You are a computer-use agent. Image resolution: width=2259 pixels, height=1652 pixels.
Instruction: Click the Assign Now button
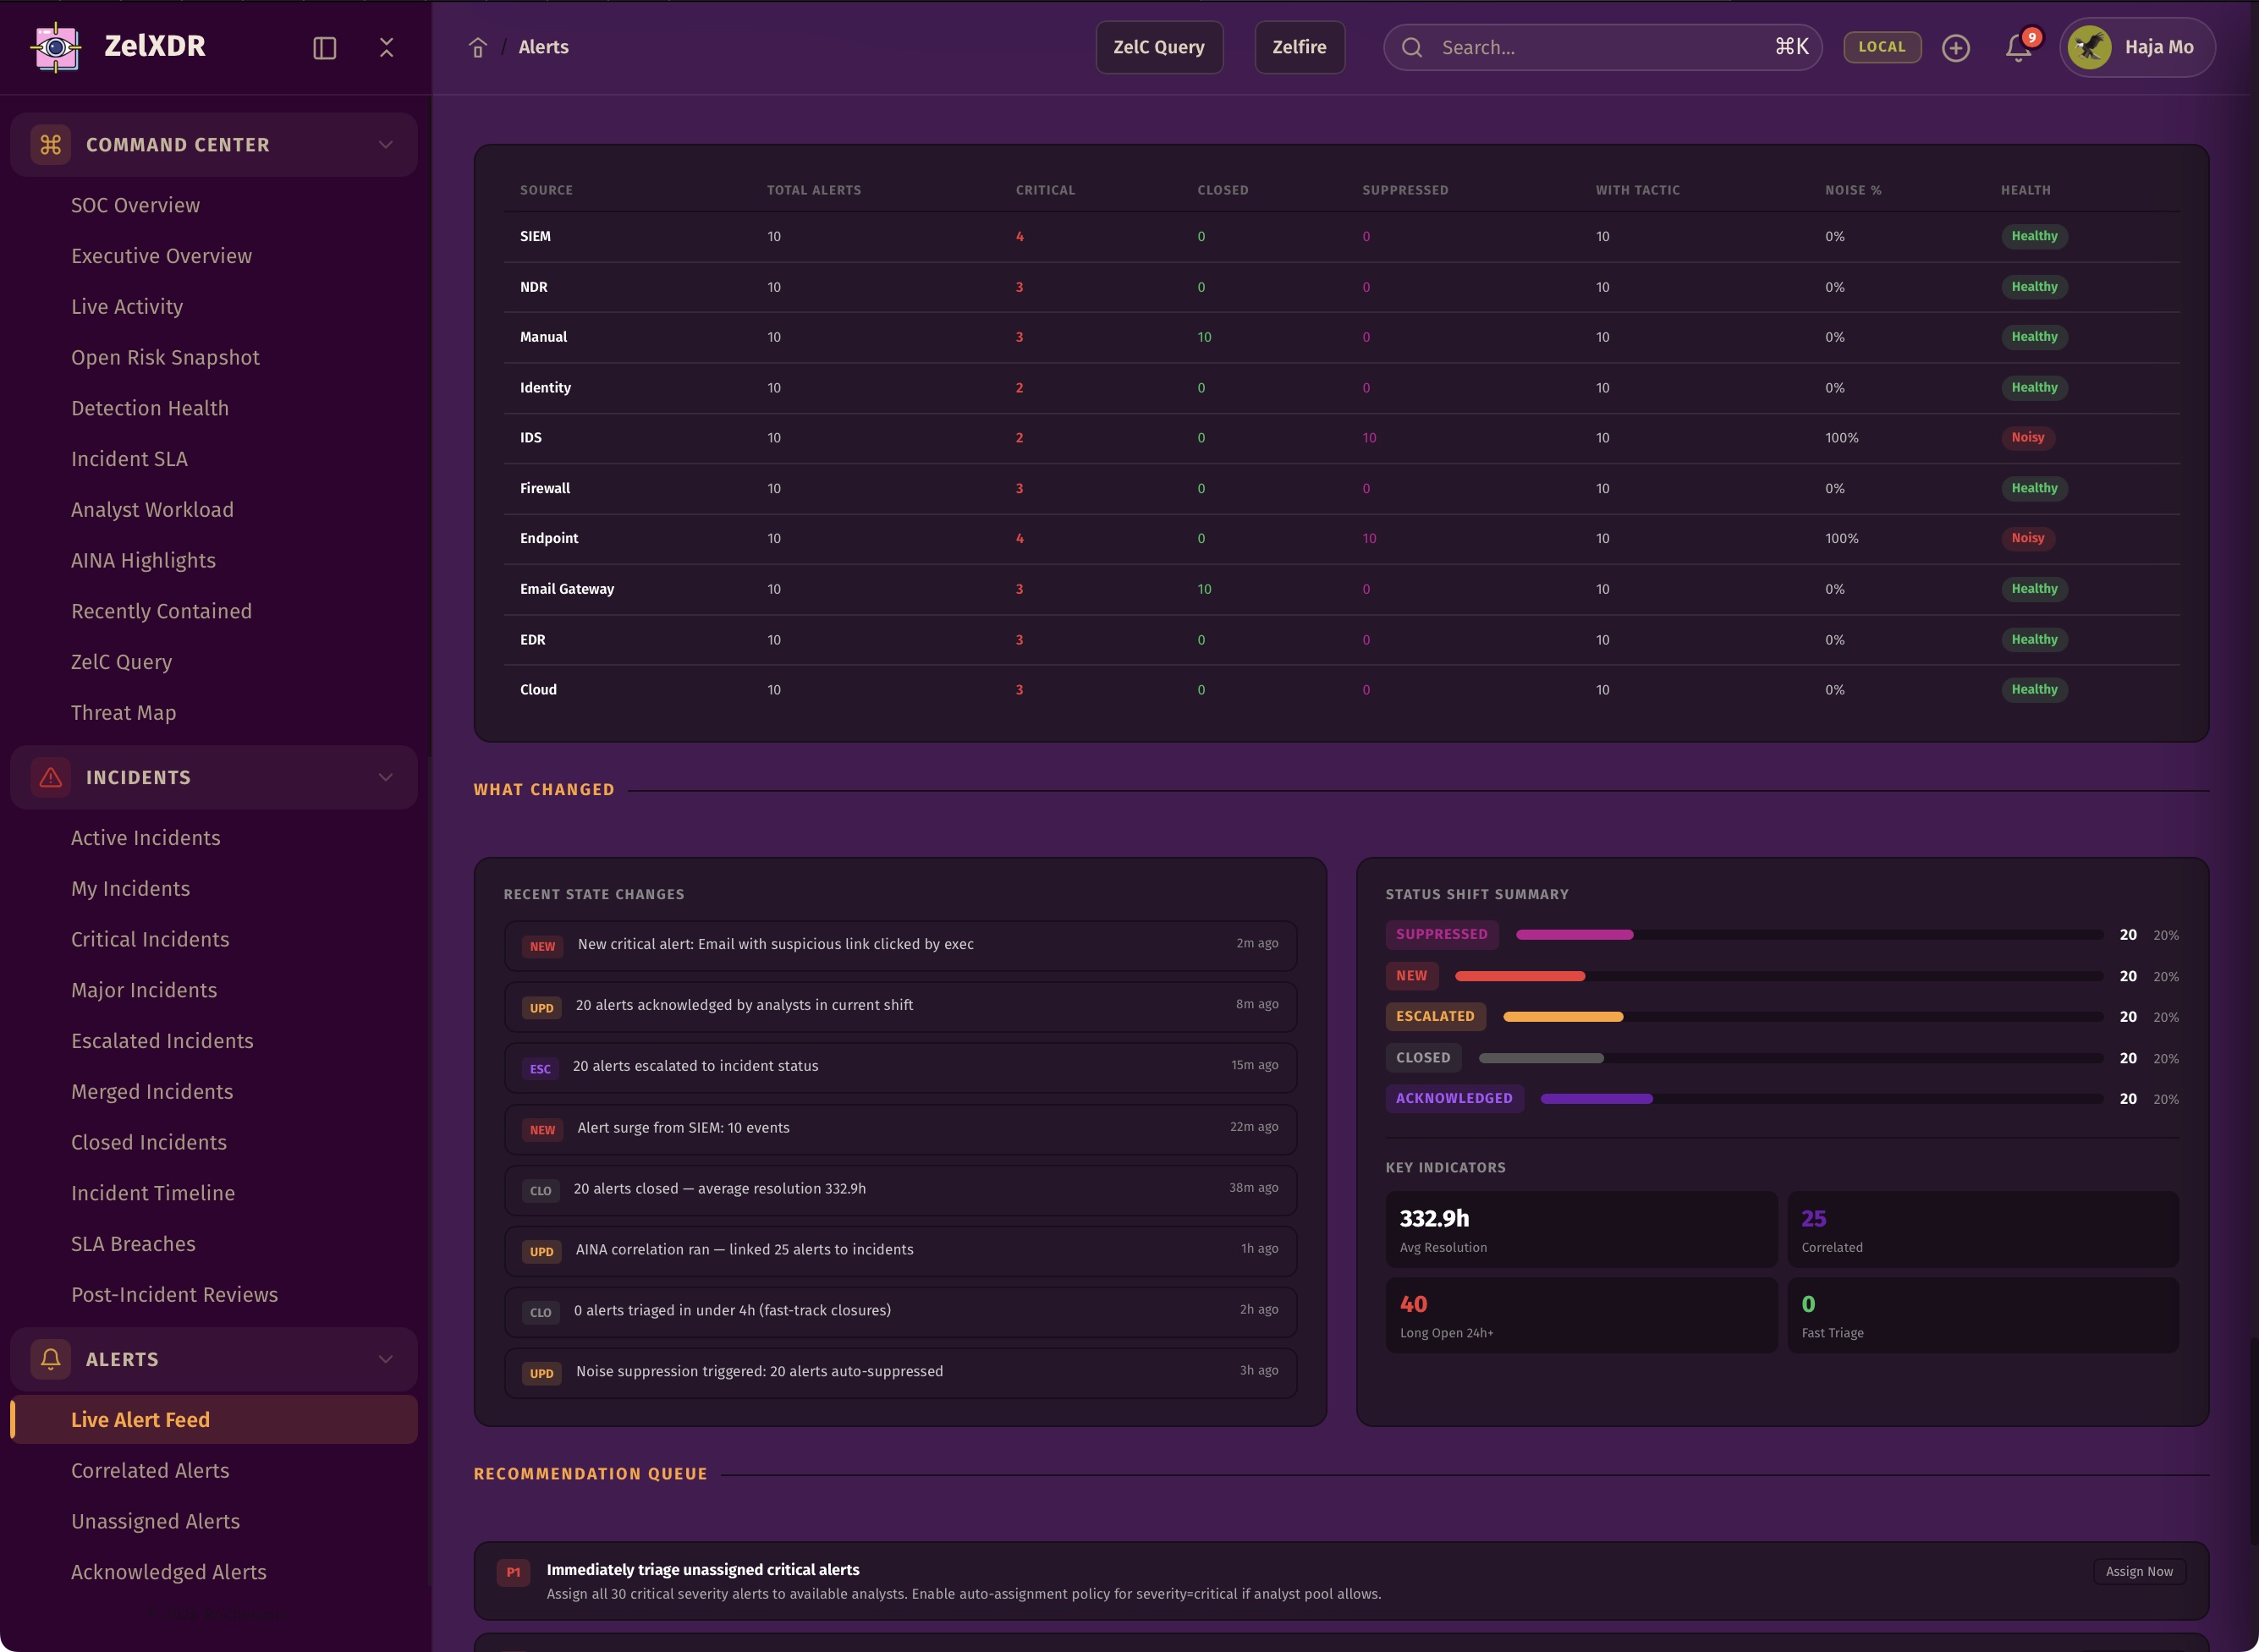coord(2138,1571)
